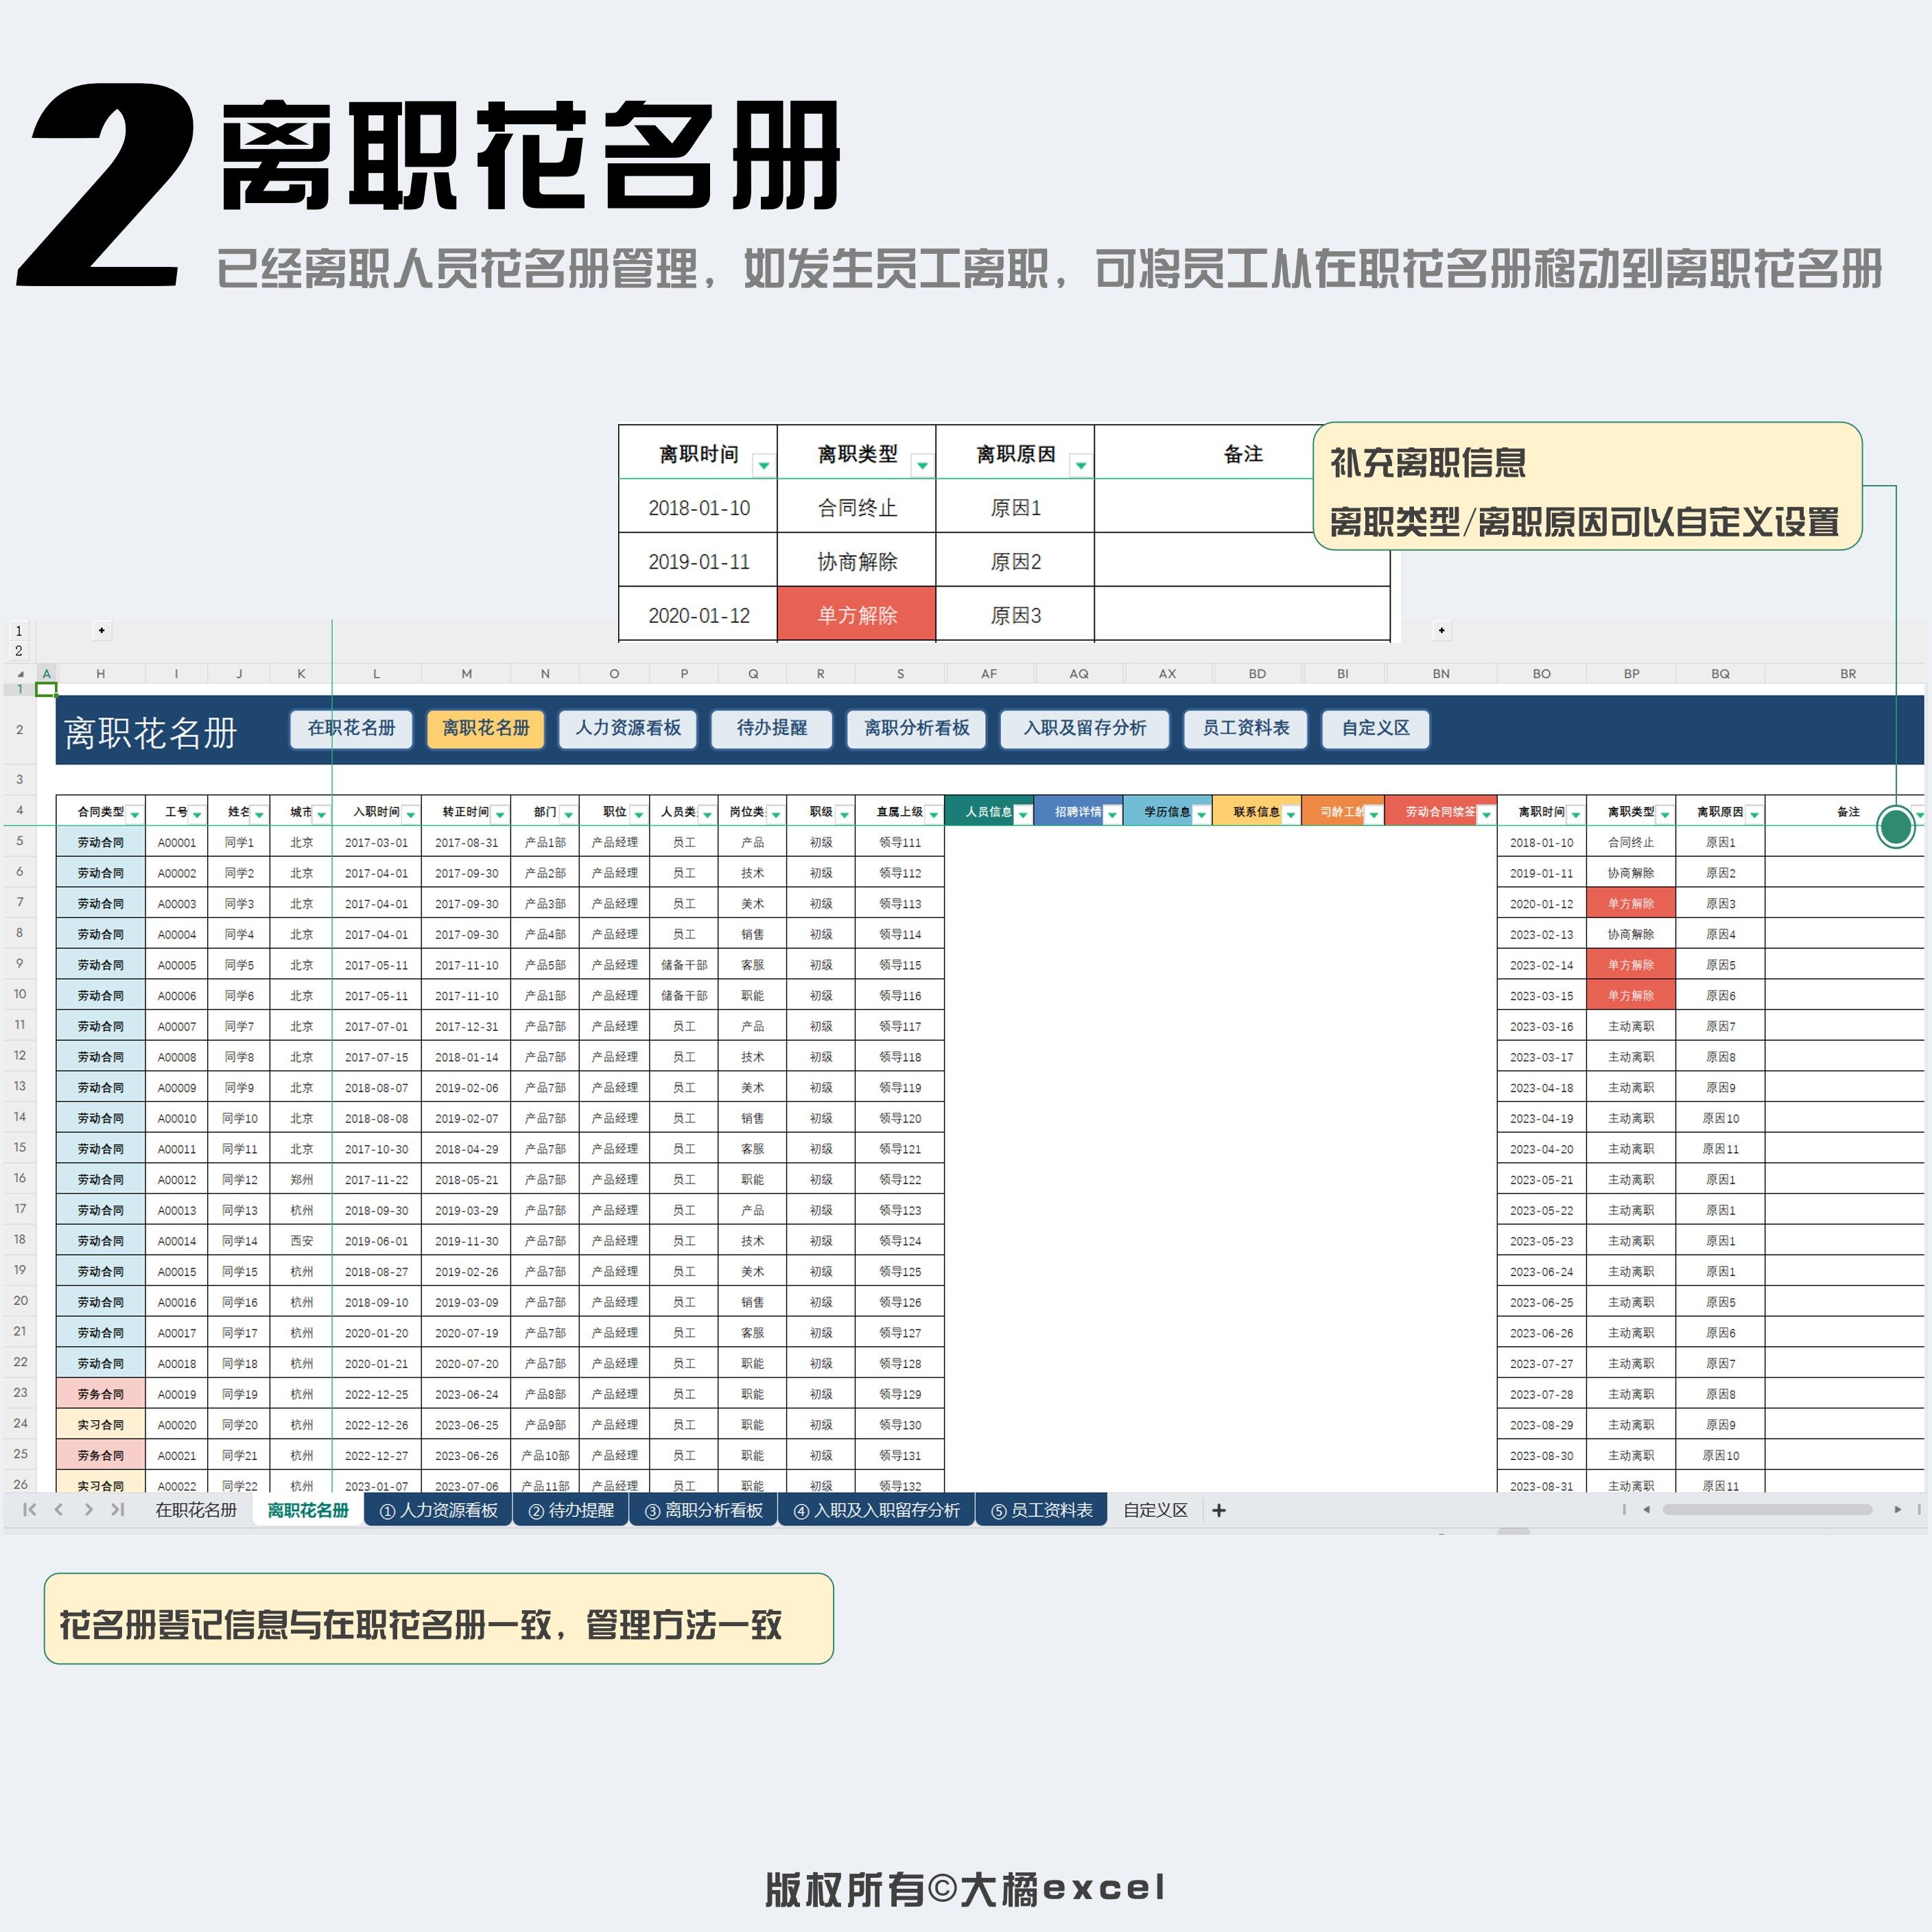Click the green circle marker in 备注 column
This screenshot has height=1932, width=1932.
[1895, 826]
